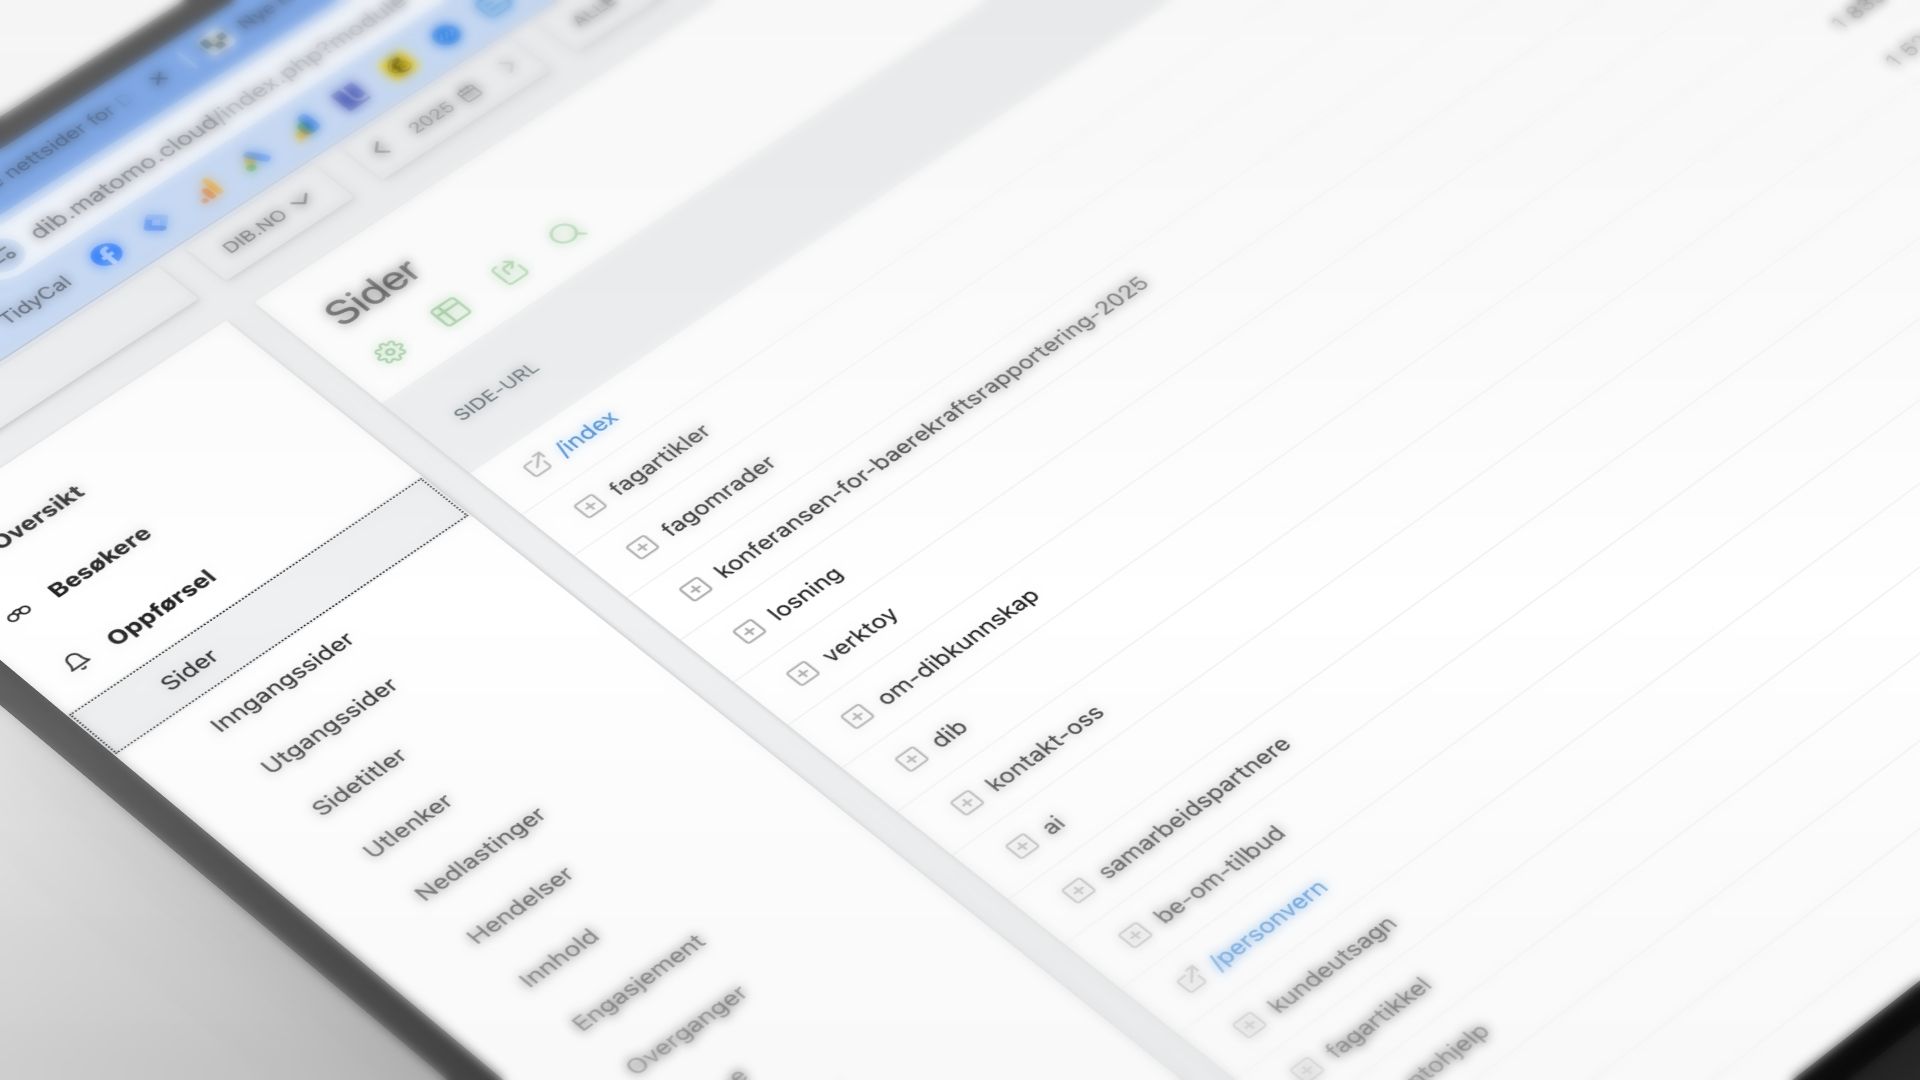Select Utlenker in the sidebar
The height and width of the screenshot is (1080, 1920).
[x=406, y=826]
